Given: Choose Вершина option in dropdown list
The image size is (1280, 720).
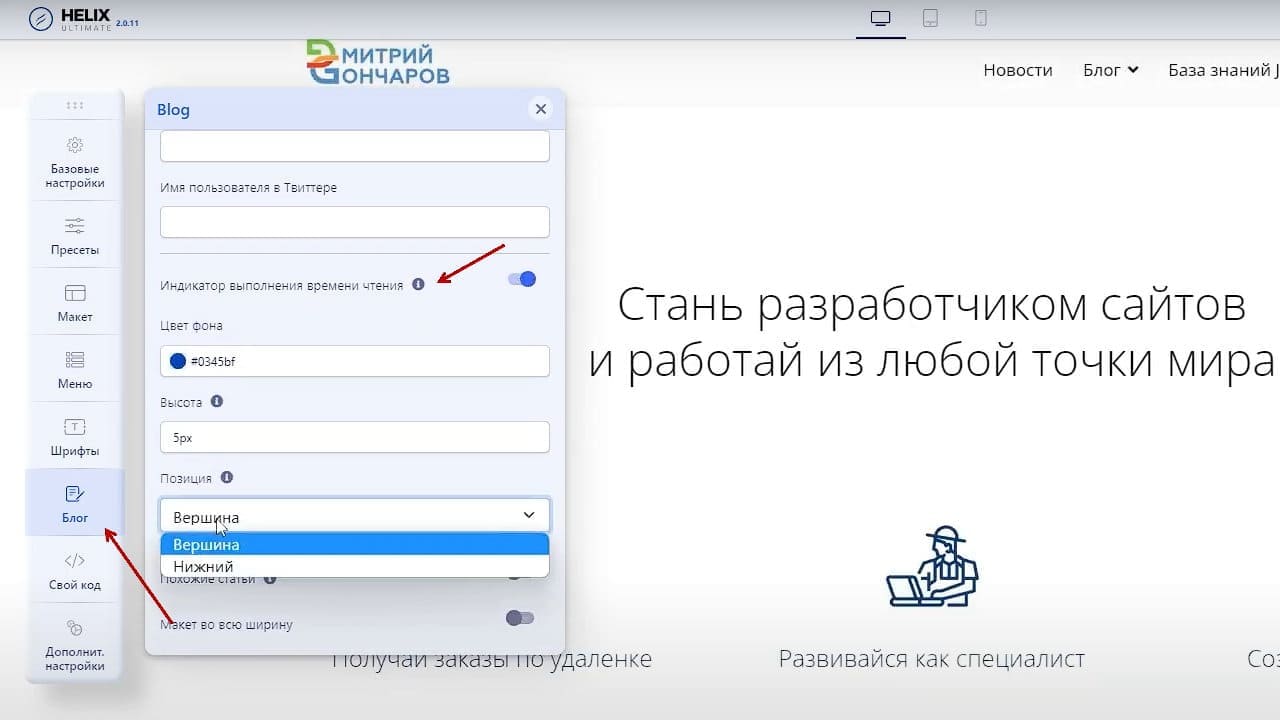Looking at the screenshot, I should 355,545.
